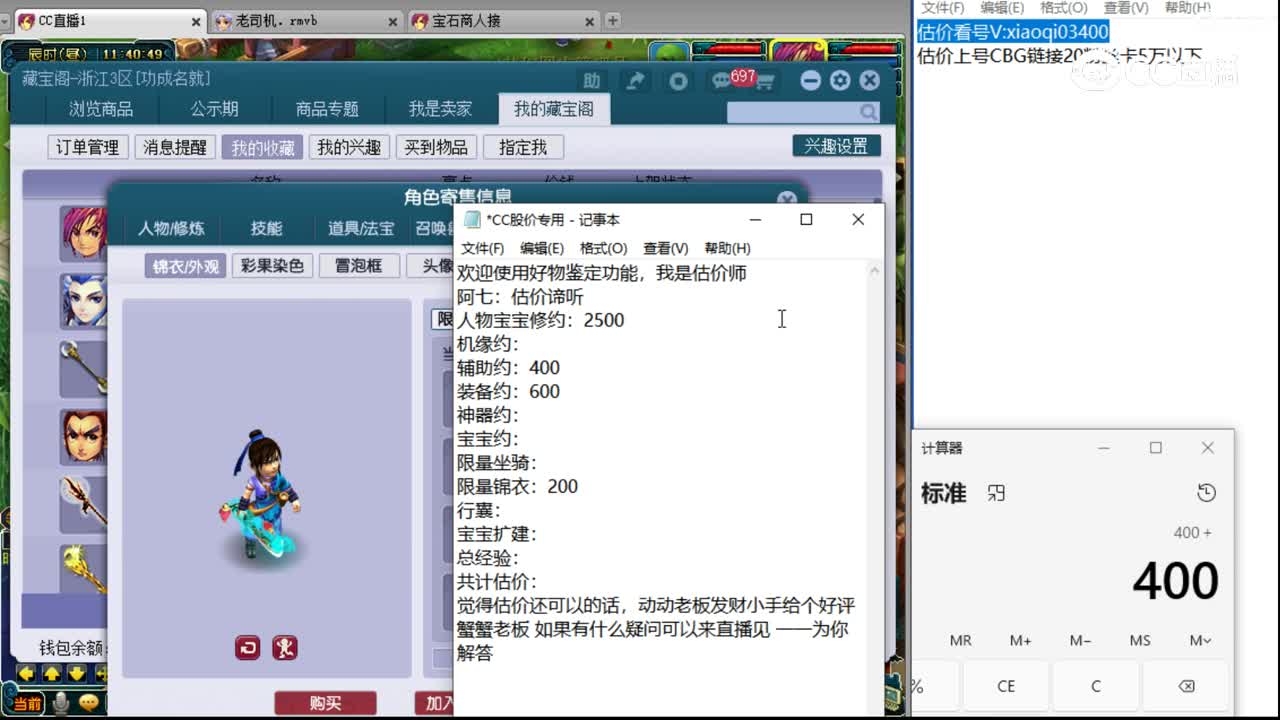The image size is (1280, 720).
Task: Click the rotate character icon below the model
Action: point(248,648)
